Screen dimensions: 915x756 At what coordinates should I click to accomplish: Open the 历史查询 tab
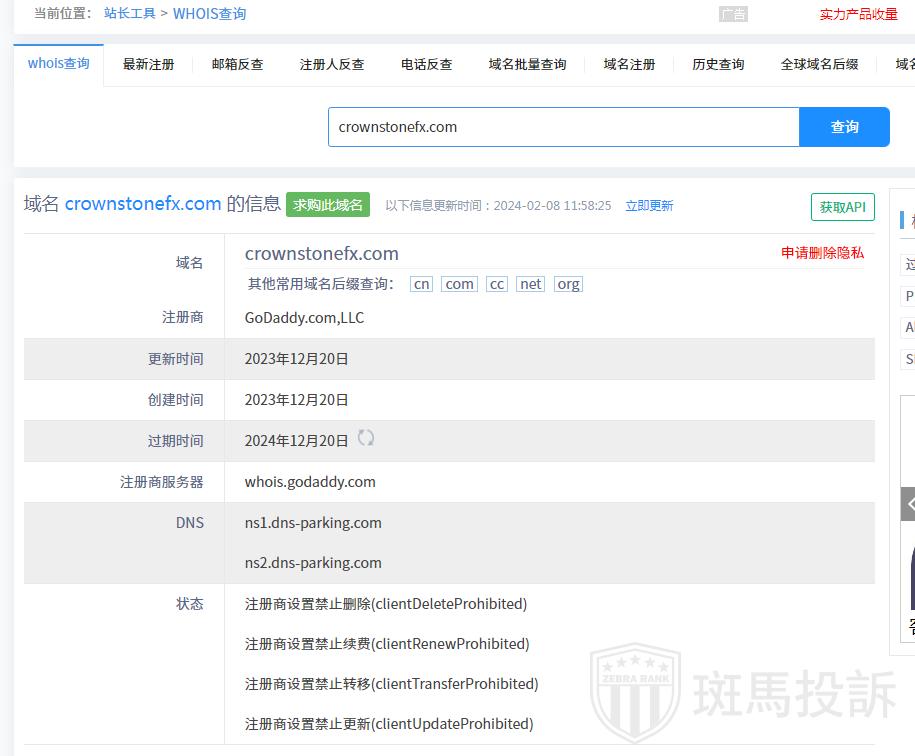pos(718,64)
